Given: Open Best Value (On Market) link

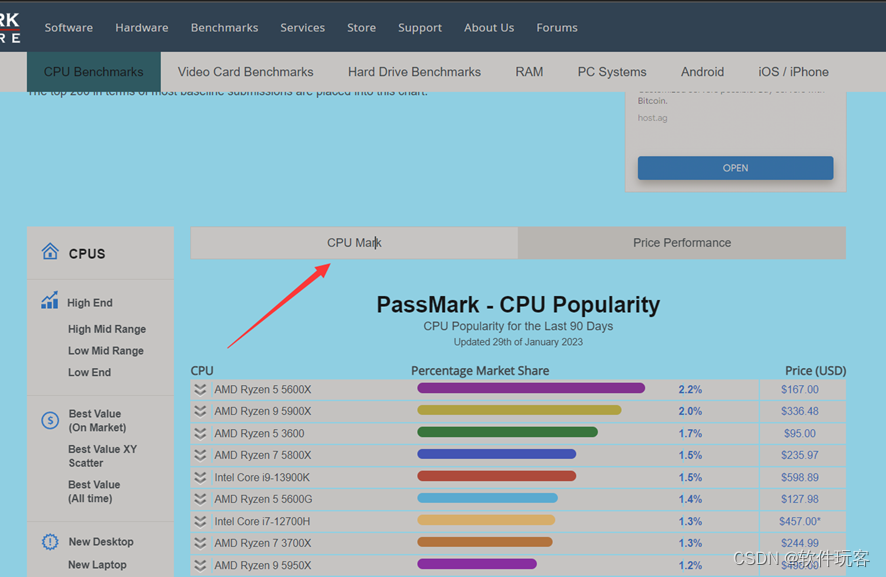Looking at the screenshot, I should [97, 420].
